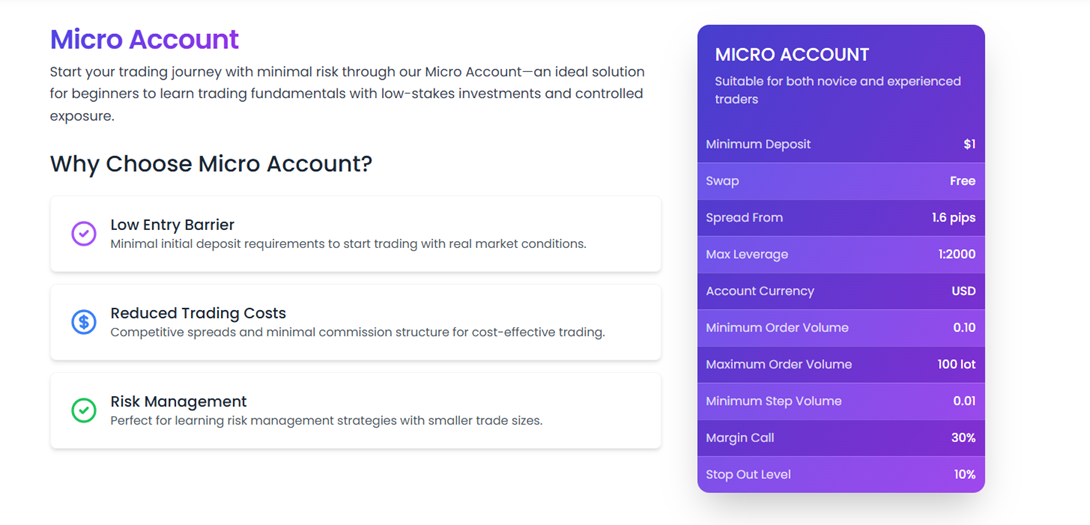Select the Minimum Deposit row
1090x525 pixels.
click(x=841, y=144)
